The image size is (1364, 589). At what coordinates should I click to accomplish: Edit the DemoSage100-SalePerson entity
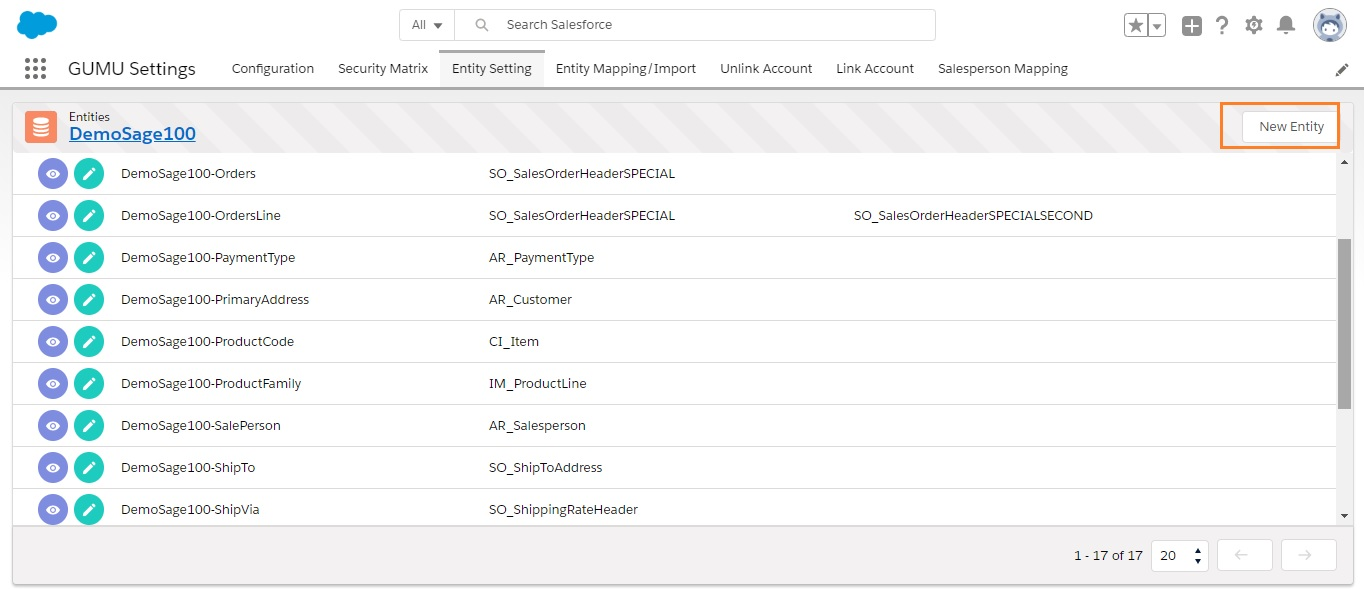click(89, 426)
